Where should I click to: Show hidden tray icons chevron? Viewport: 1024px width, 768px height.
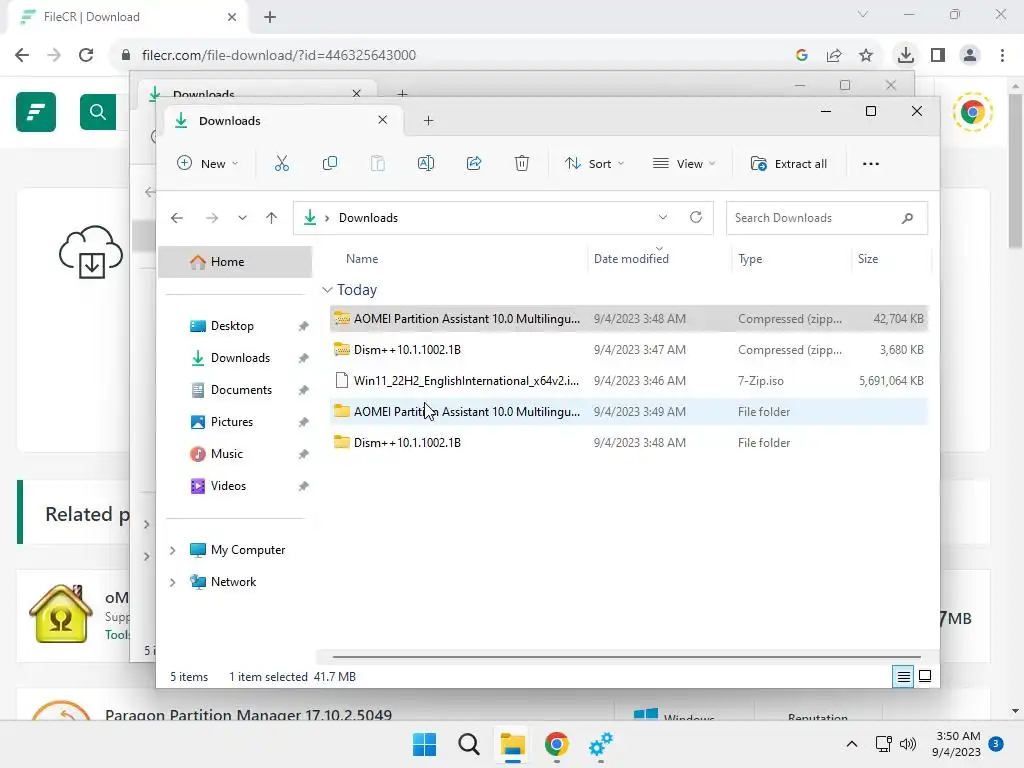coord(852,744)
